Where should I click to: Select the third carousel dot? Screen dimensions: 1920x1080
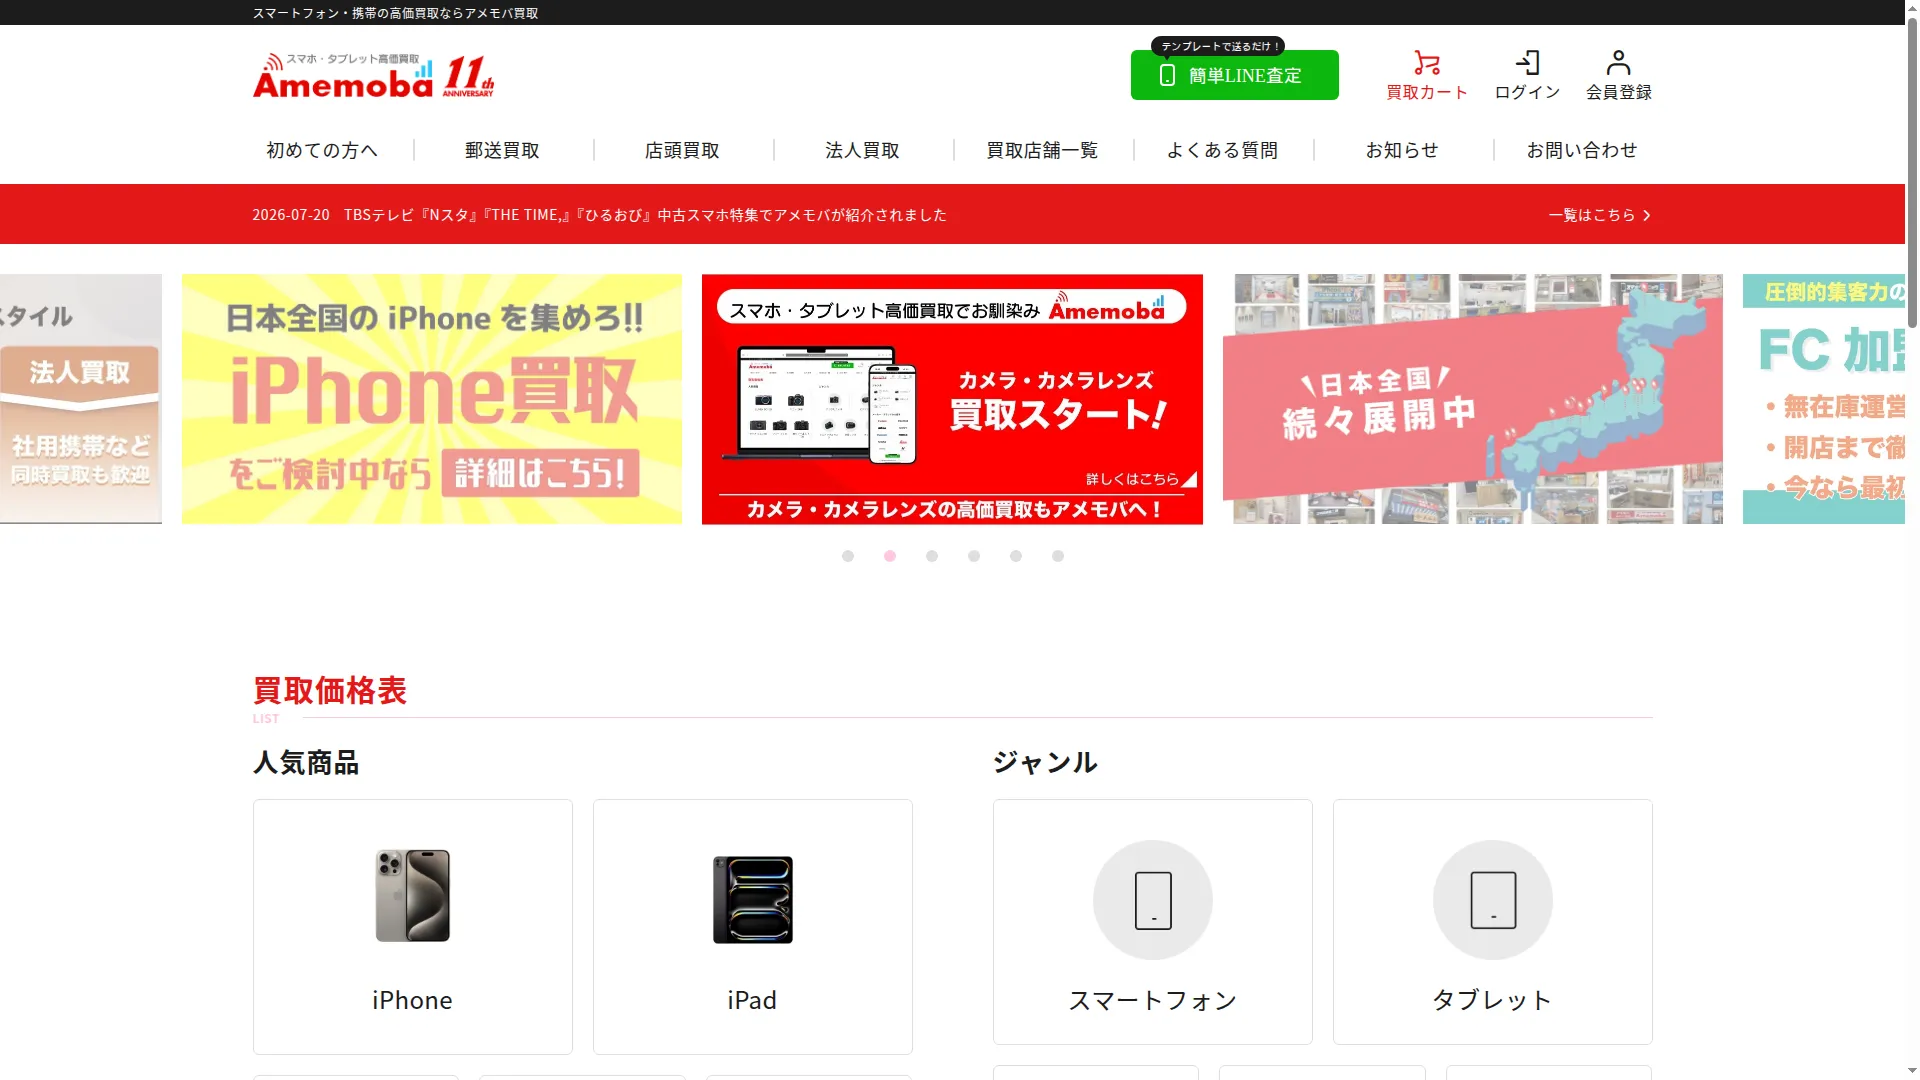pyautogui.click(x=932, y=556)
